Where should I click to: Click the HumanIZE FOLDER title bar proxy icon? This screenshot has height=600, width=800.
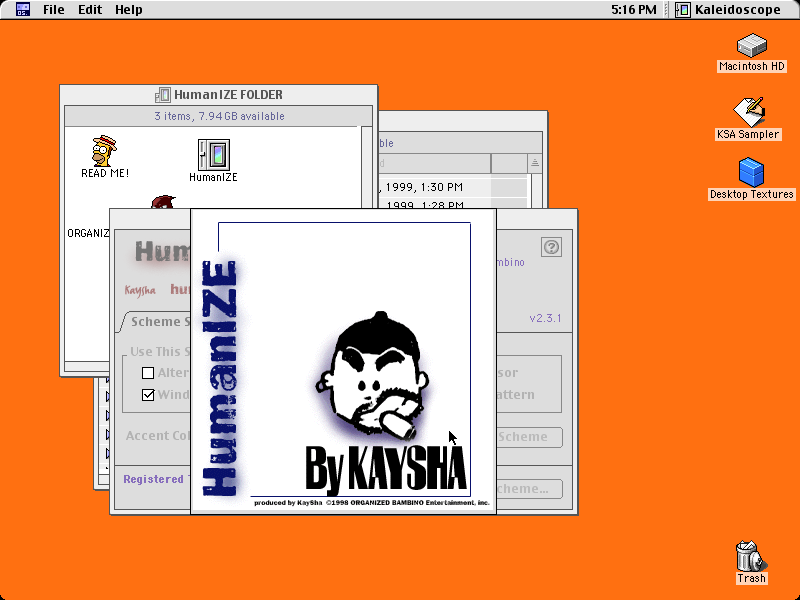[x=163, y=95]
